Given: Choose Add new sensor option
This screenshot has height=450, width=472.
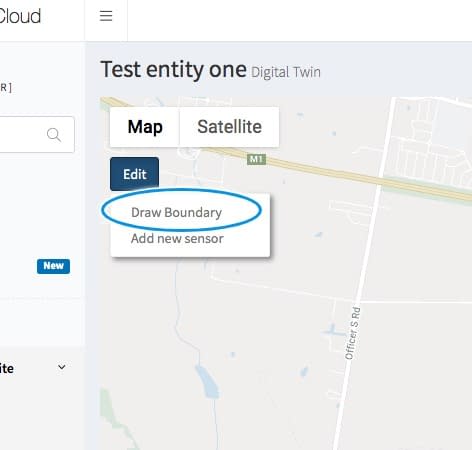Looking at the screenshot, I should pos(177,239).
